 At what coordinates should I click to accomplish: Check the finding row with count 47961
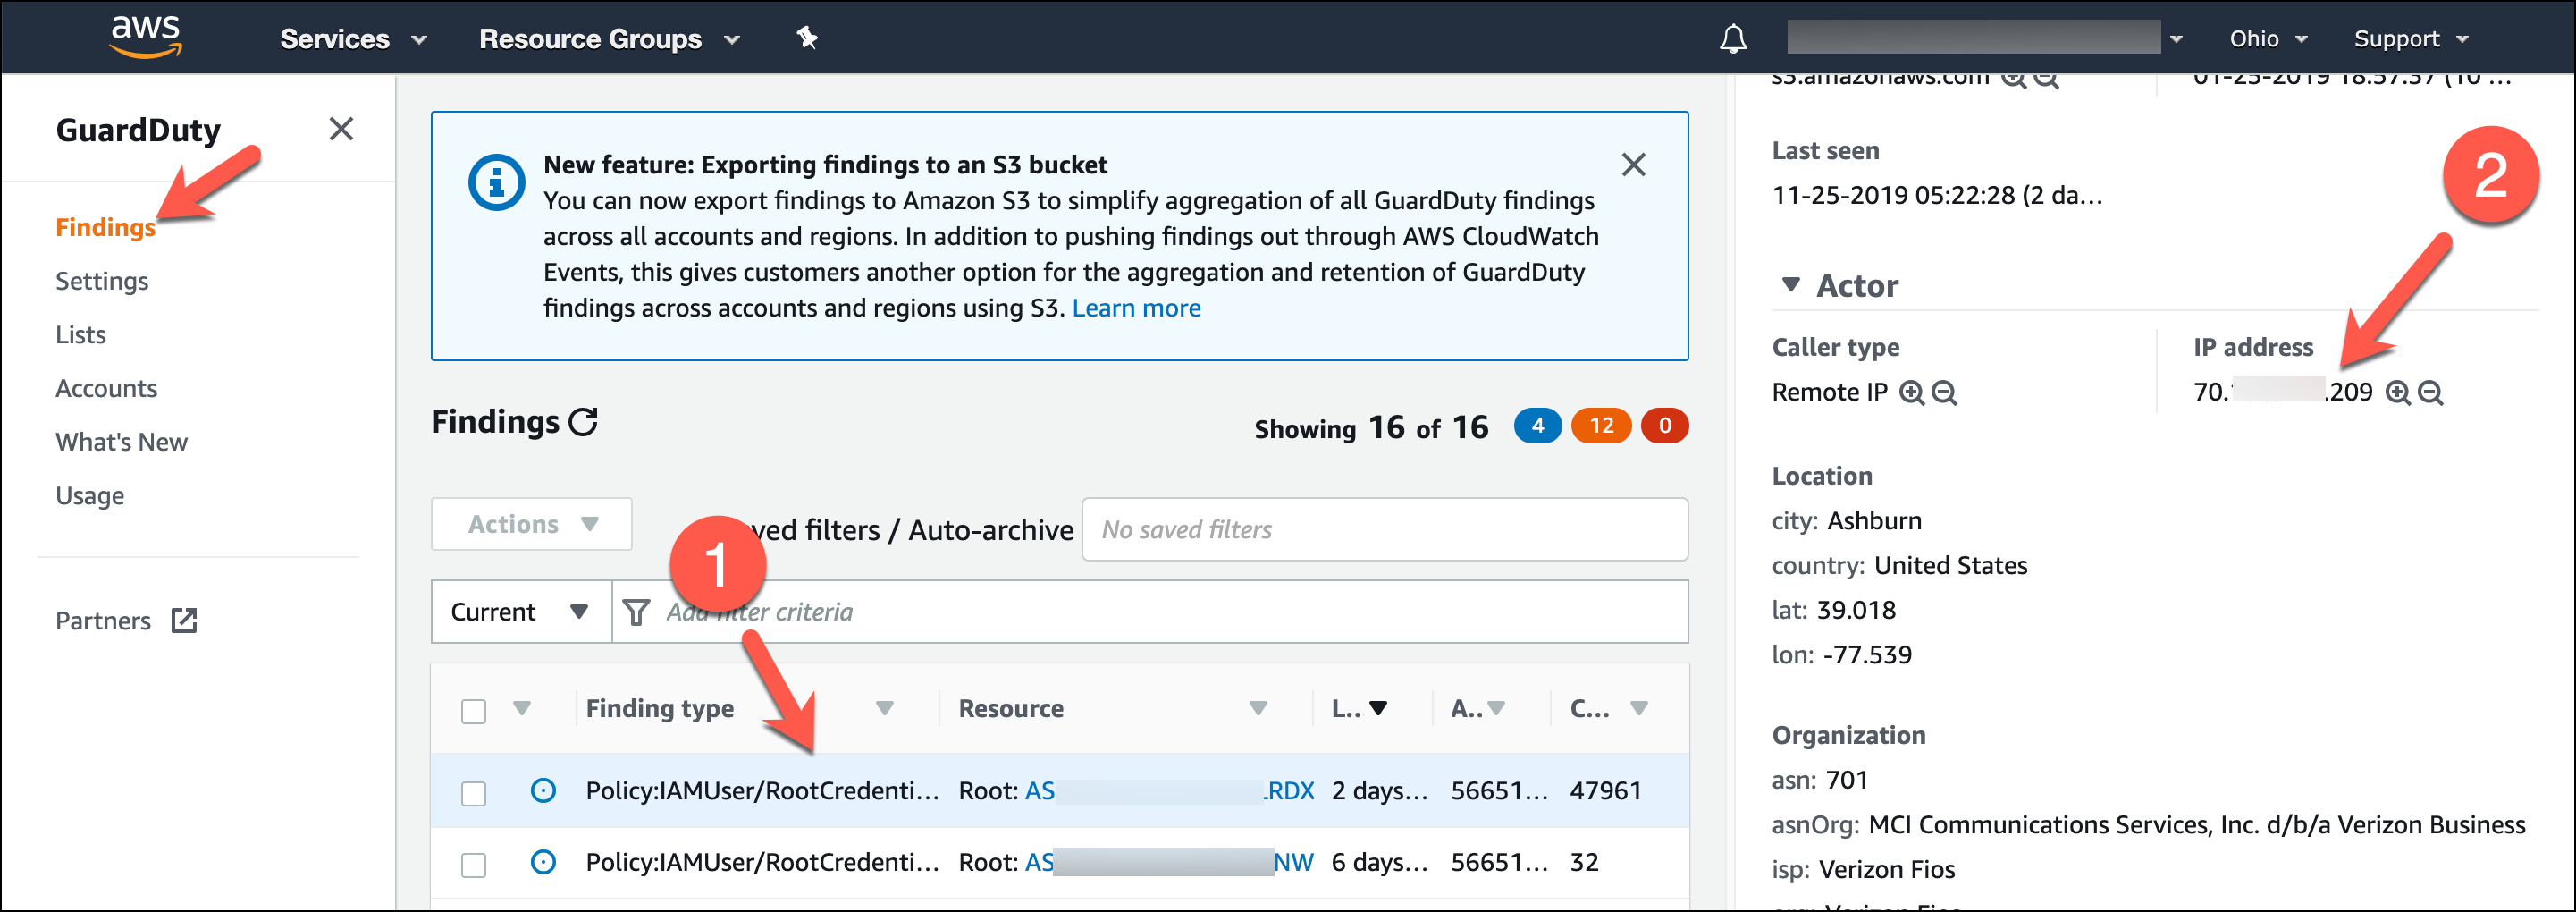474,793
